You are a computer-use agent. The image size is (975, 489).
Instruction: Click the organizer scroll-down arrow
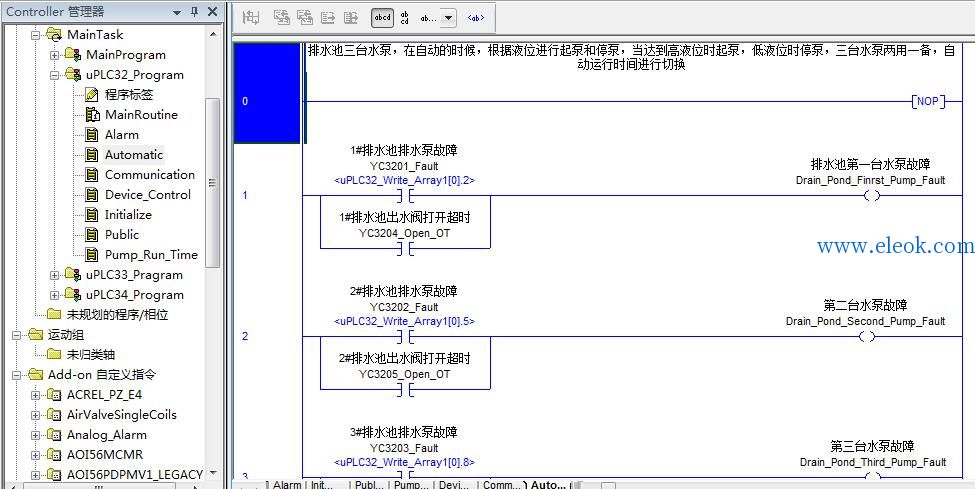[213, 473]
